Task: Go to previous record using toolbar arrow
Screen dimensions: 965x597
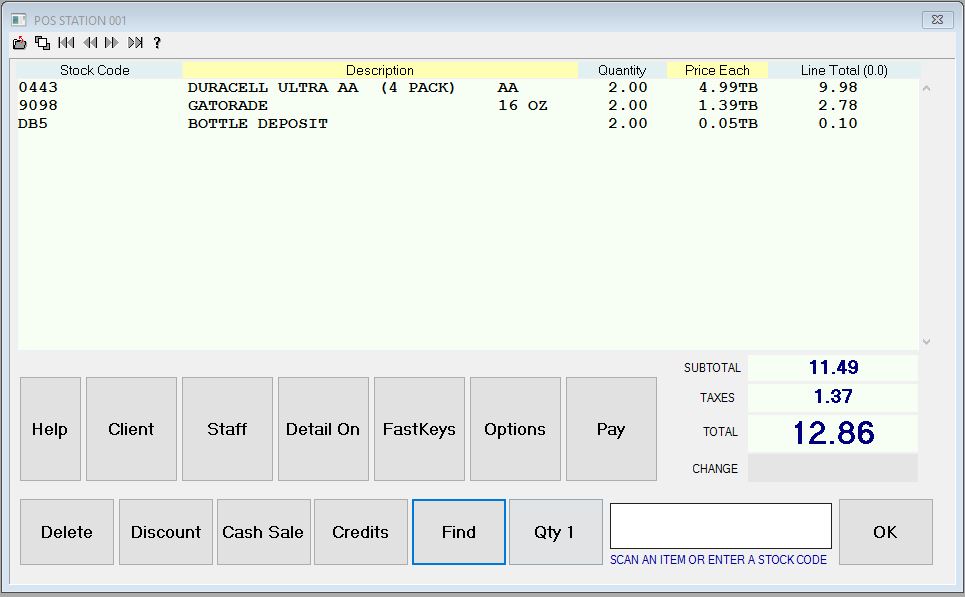Action: pyautogui.click(x=90, y=43)
